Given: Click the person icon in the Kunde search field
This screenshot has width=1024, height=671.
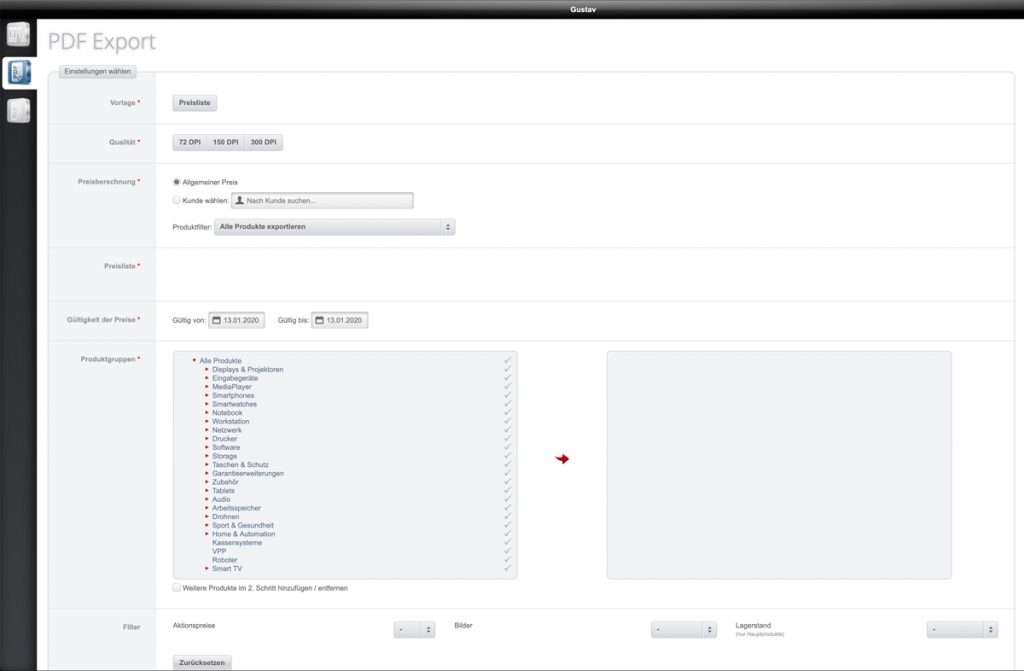Looking at the screenshot, I should tap(240, 200).
